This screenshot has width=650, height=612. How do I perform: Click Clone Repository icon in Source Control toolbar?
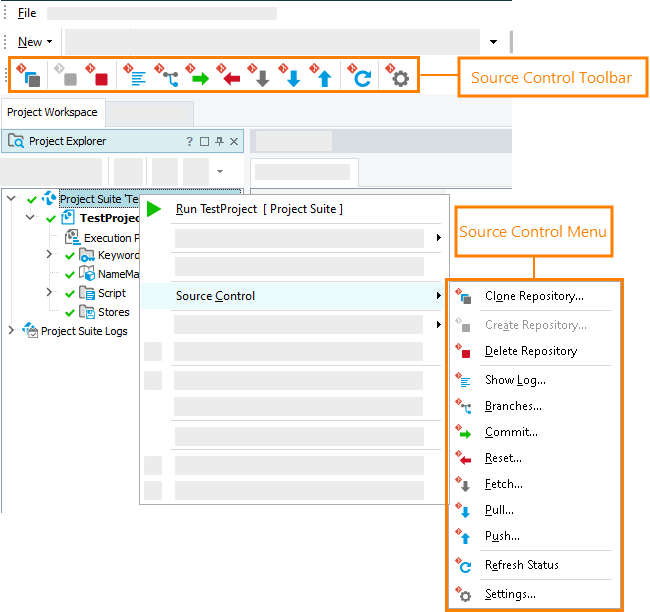point(32,77)
